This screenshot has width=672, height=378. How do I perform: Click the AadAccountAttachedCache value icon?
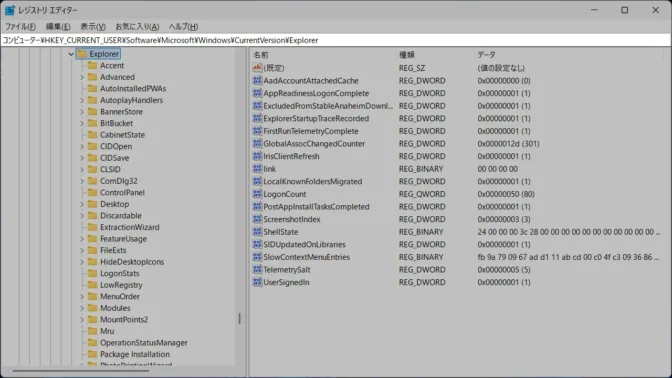click(x=257, y=81)
